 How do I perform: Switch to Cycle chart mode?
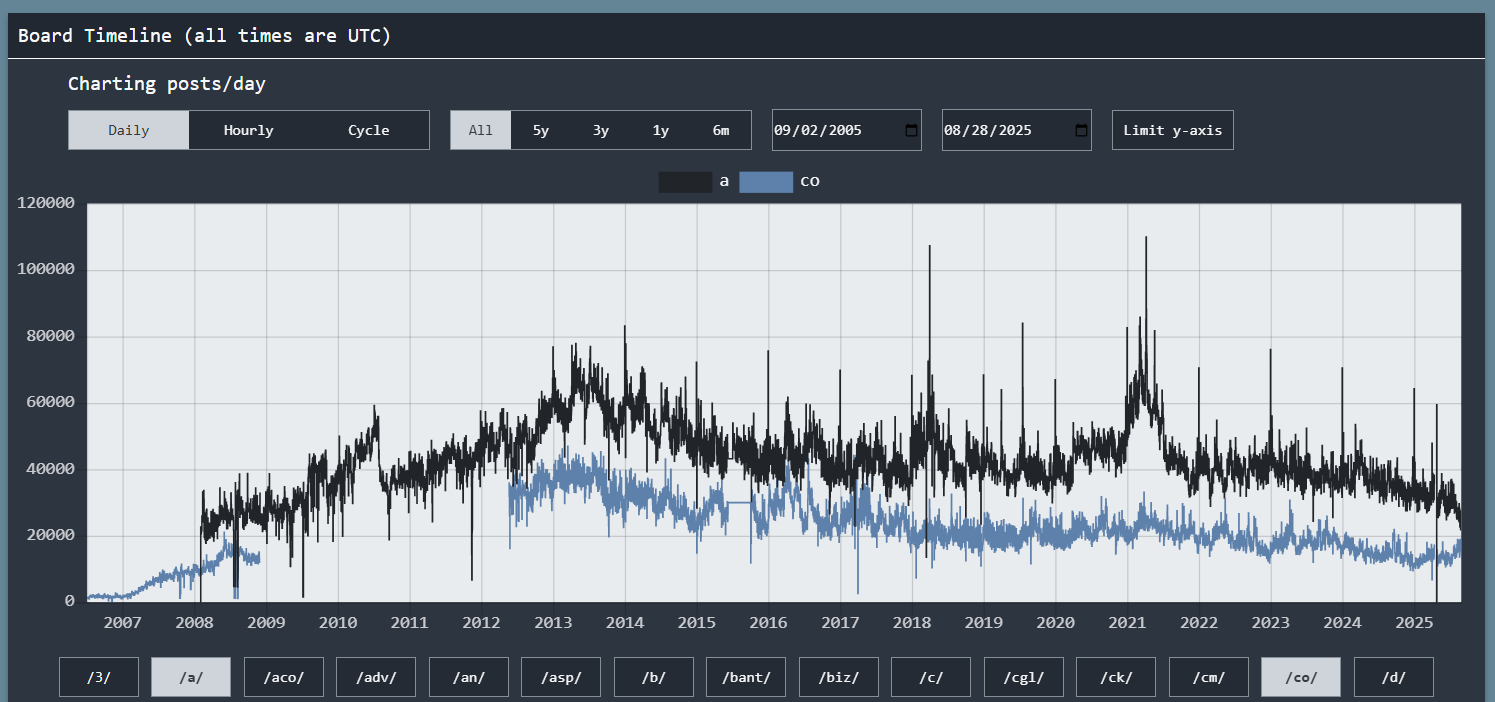[368, 130]
